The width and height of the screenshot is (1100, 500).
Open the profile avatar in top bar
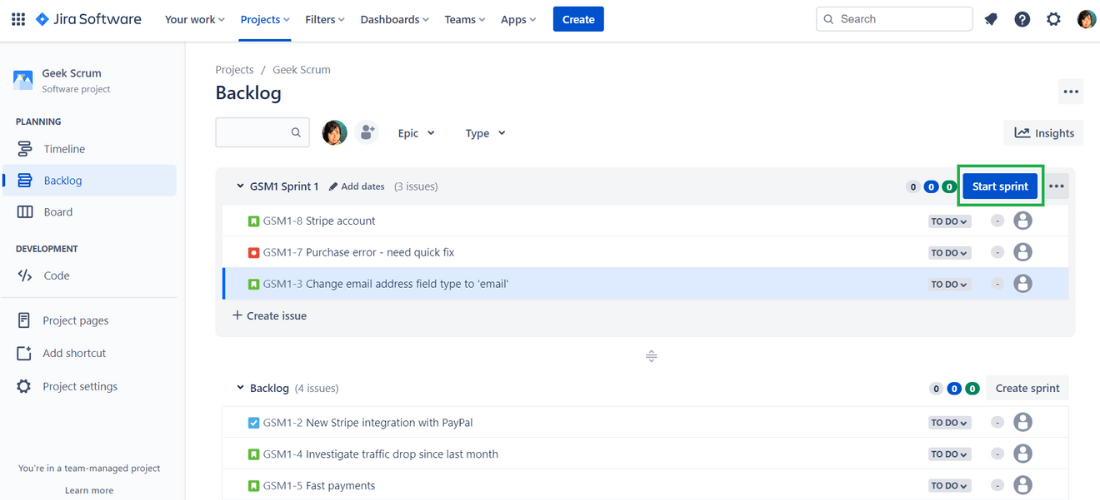coord(1086,20)
